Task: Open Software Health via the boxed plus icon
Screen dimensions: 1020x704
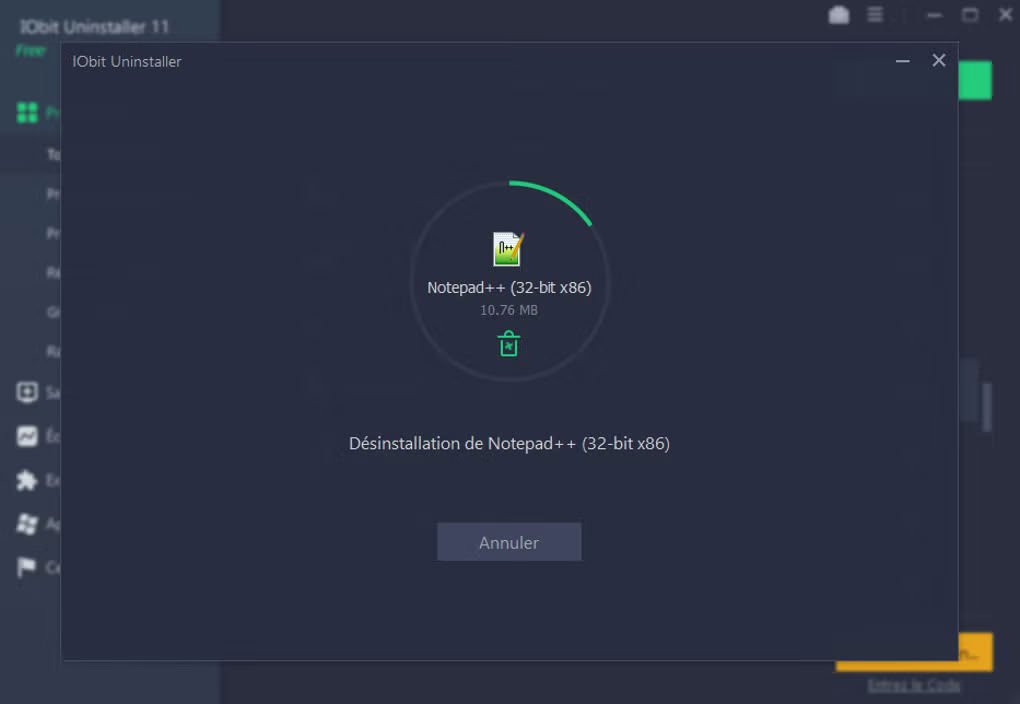Action: [28, 392]
